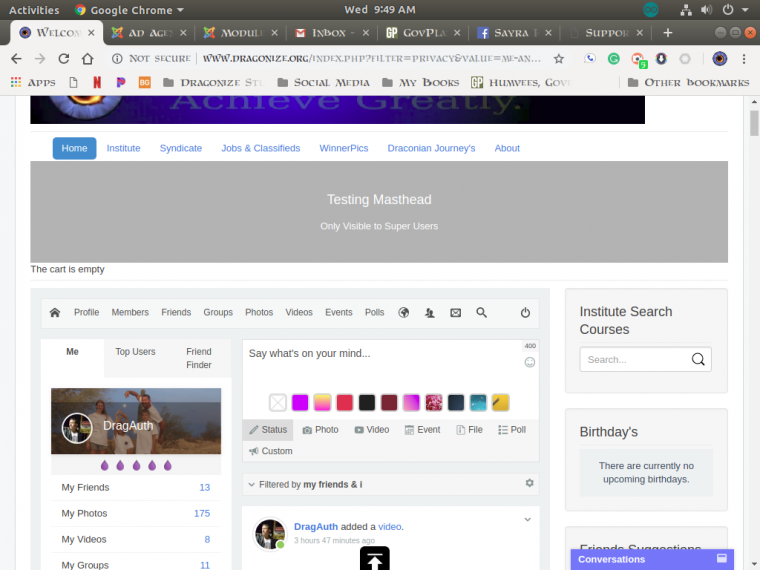Open the BG bookmark icon
The image size is (760, 570).
tap(144, 82)
